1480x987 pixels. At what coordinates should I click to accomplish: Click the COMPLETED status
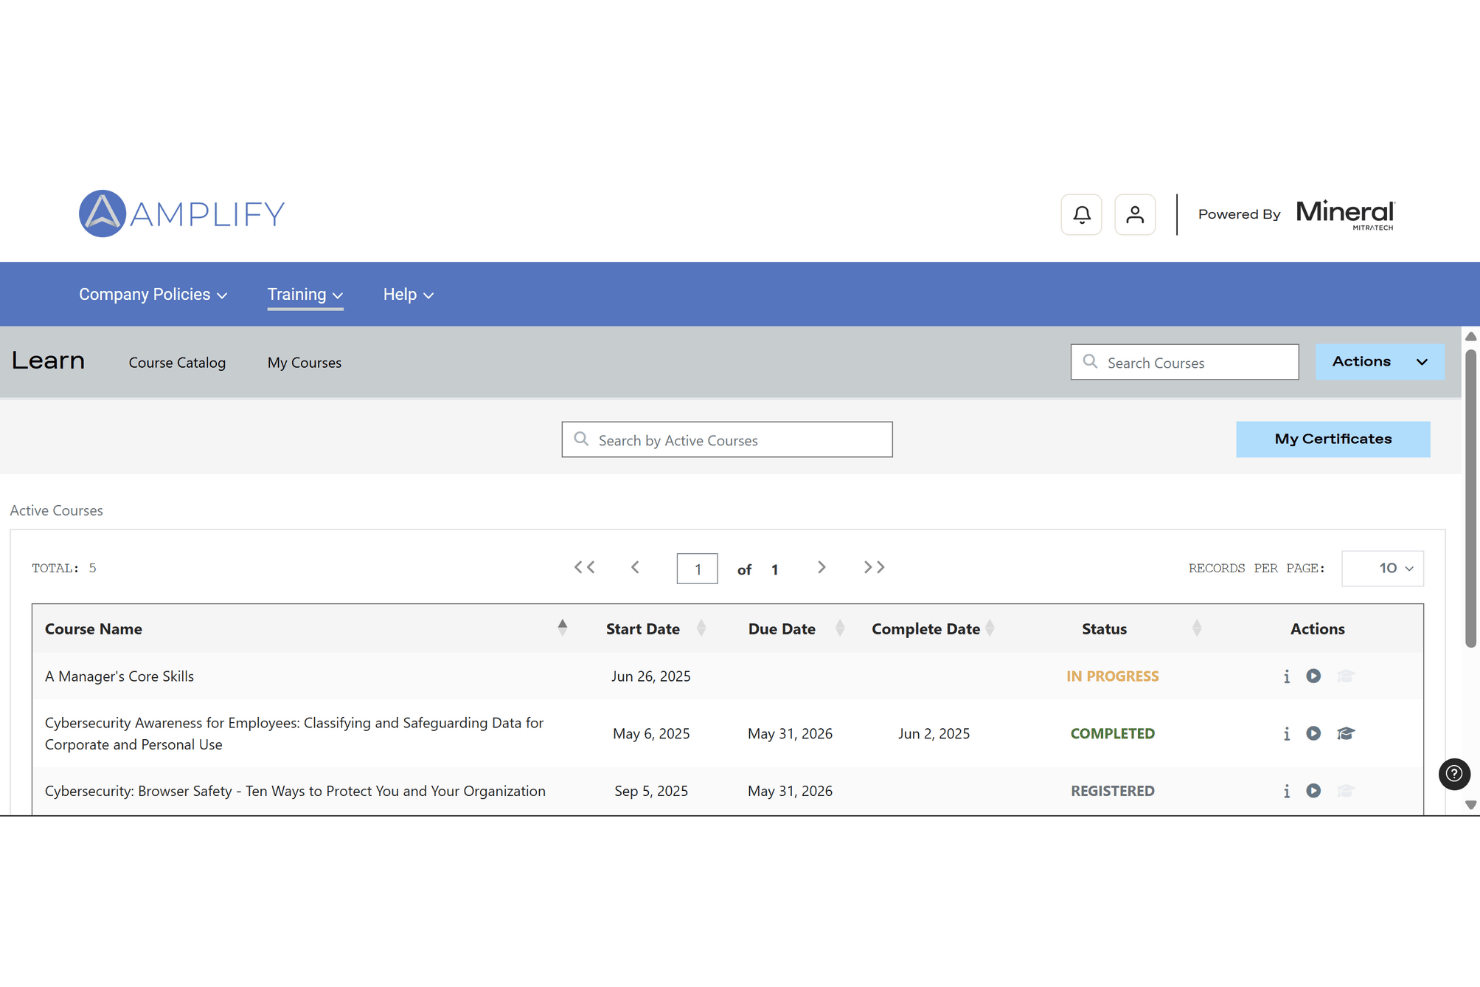pyautogui.click(x=1112, y=734)
